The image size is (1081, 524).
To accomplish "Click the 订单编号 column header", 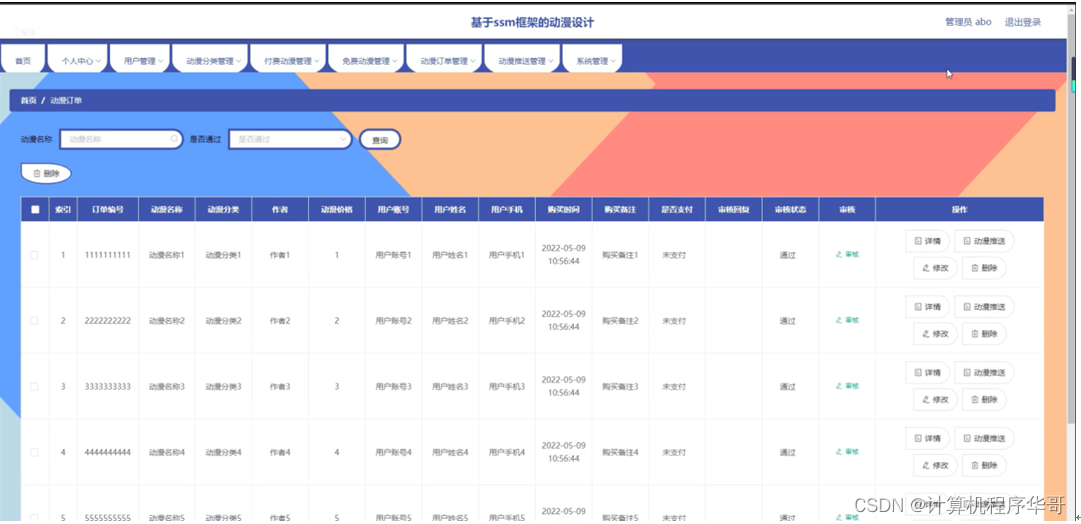I will pyautogui.click(x=108, y=210).
